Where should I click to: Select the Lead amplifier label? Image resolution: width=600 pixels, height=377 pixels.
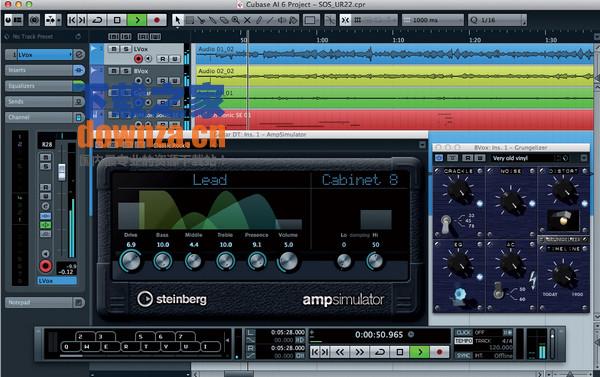click(210, 180)
